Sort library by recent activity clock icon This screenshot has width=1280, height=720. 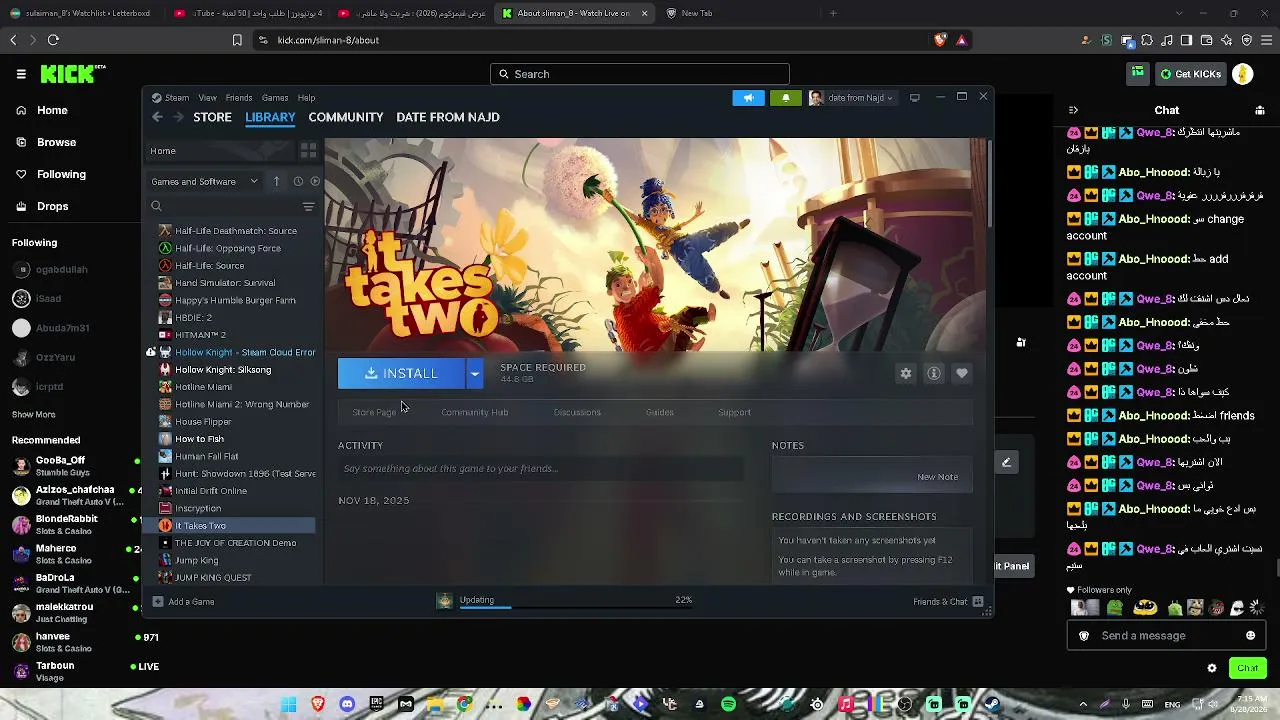pyautogui.click(x=298, y=181)
